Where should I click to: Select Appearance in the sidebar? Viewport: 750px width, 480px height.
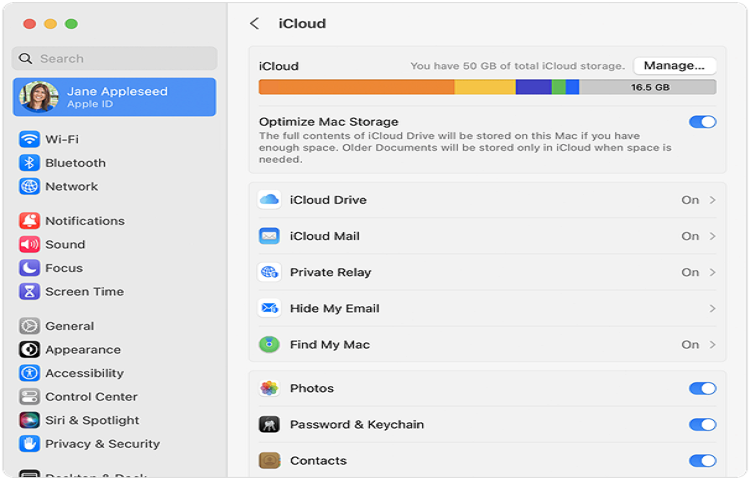click(x=83, y=350)
